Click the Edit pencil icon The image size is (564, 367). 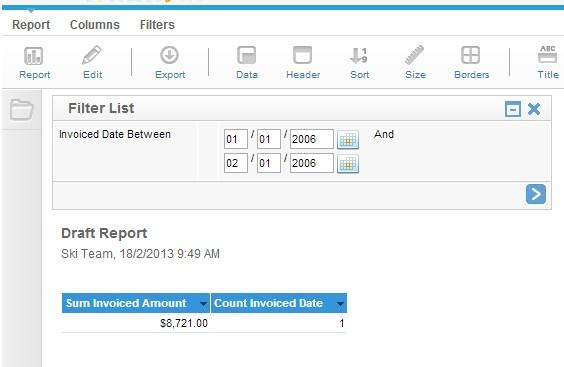[x=92, y=55]
